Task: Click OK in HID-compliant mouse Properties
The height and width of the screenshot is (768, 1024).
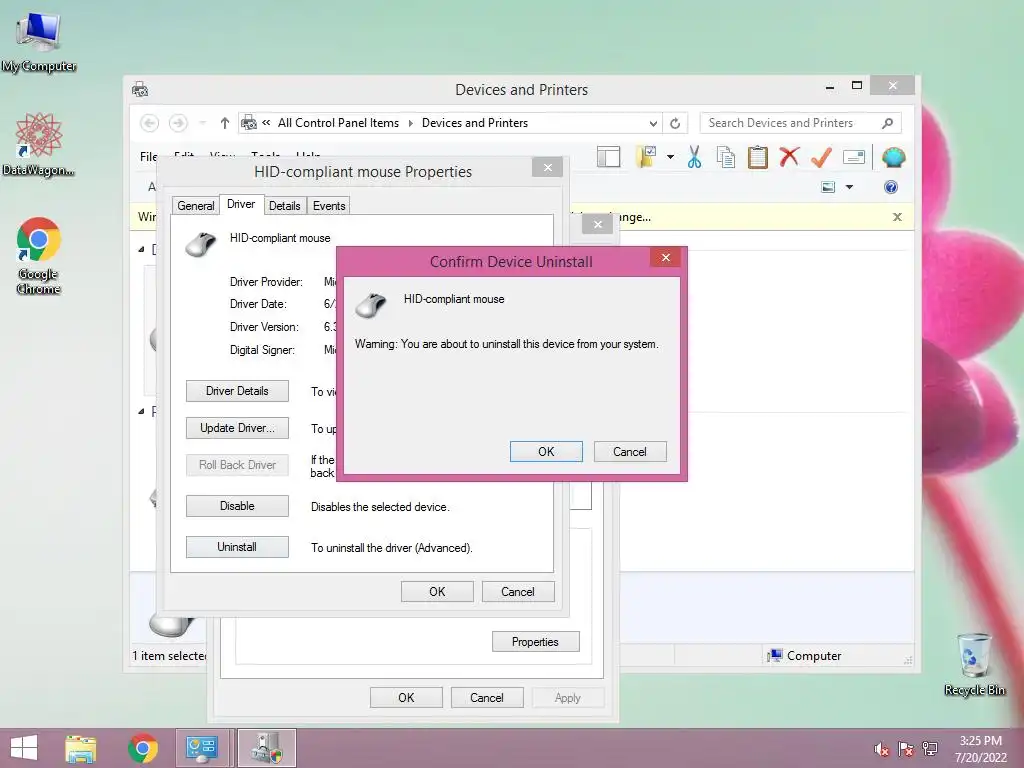Action: coord(437,592)
